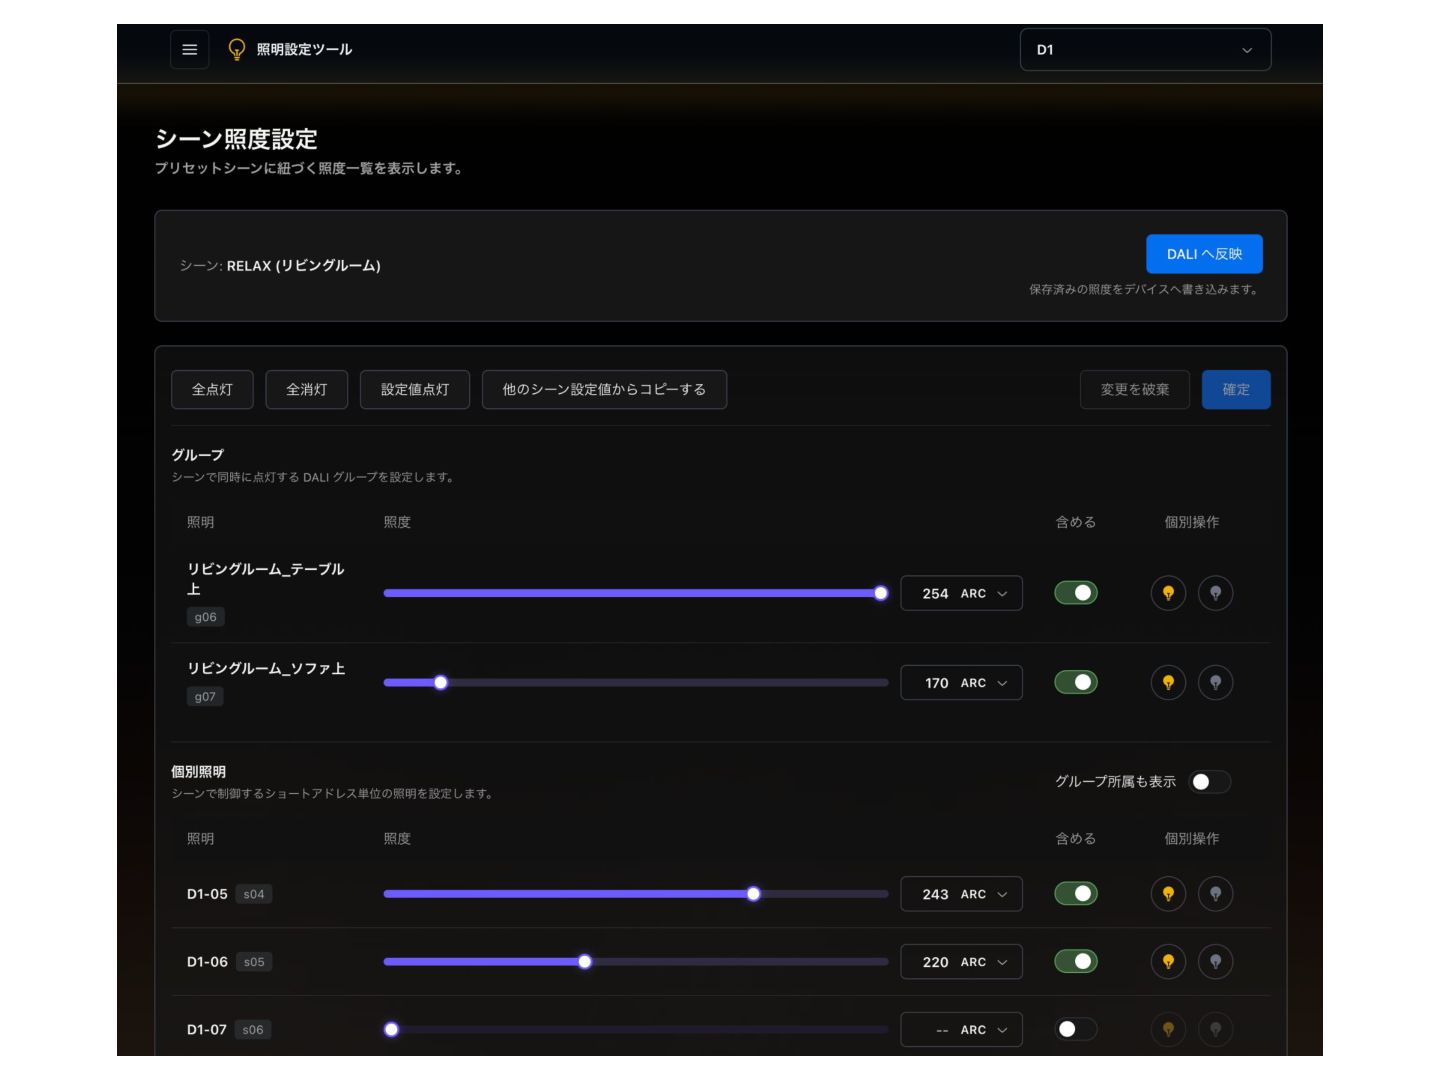Open the D1 device dropdown

(1145, 50)
